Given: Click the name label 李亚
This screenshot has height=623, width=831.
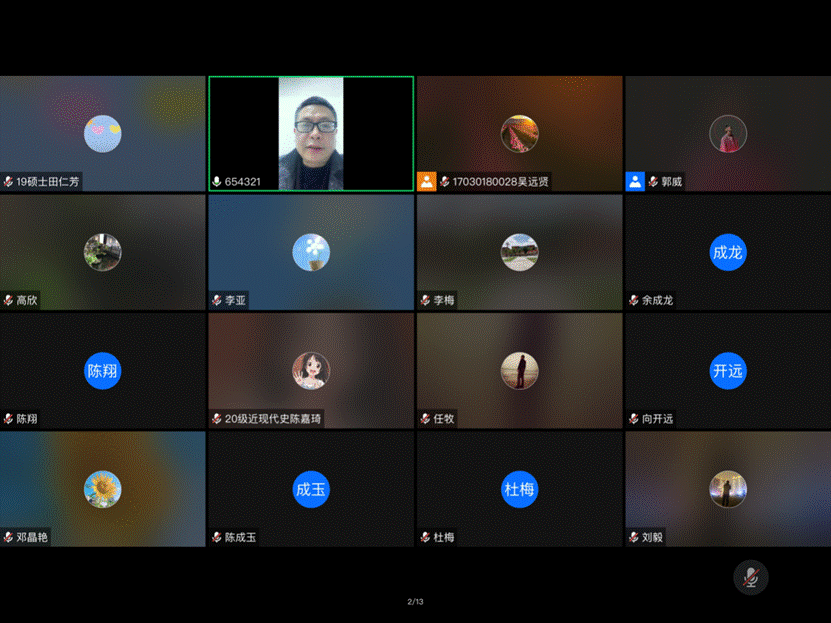Looking at the screenshot, I should click(x=235, y=300).
